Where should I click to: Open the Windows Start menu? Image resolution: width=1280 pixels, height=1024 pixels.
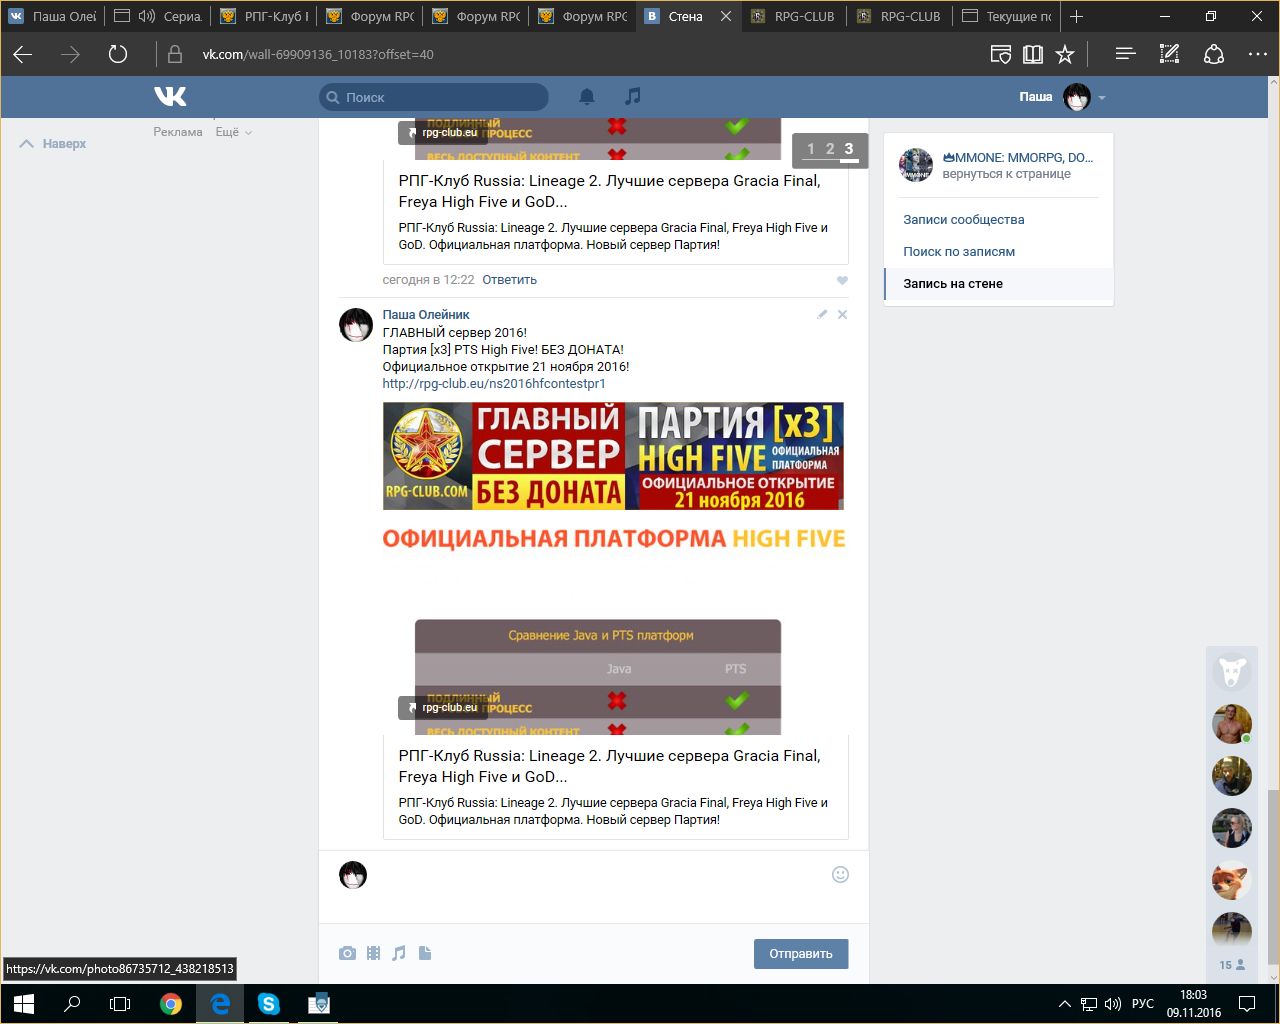24,1004
